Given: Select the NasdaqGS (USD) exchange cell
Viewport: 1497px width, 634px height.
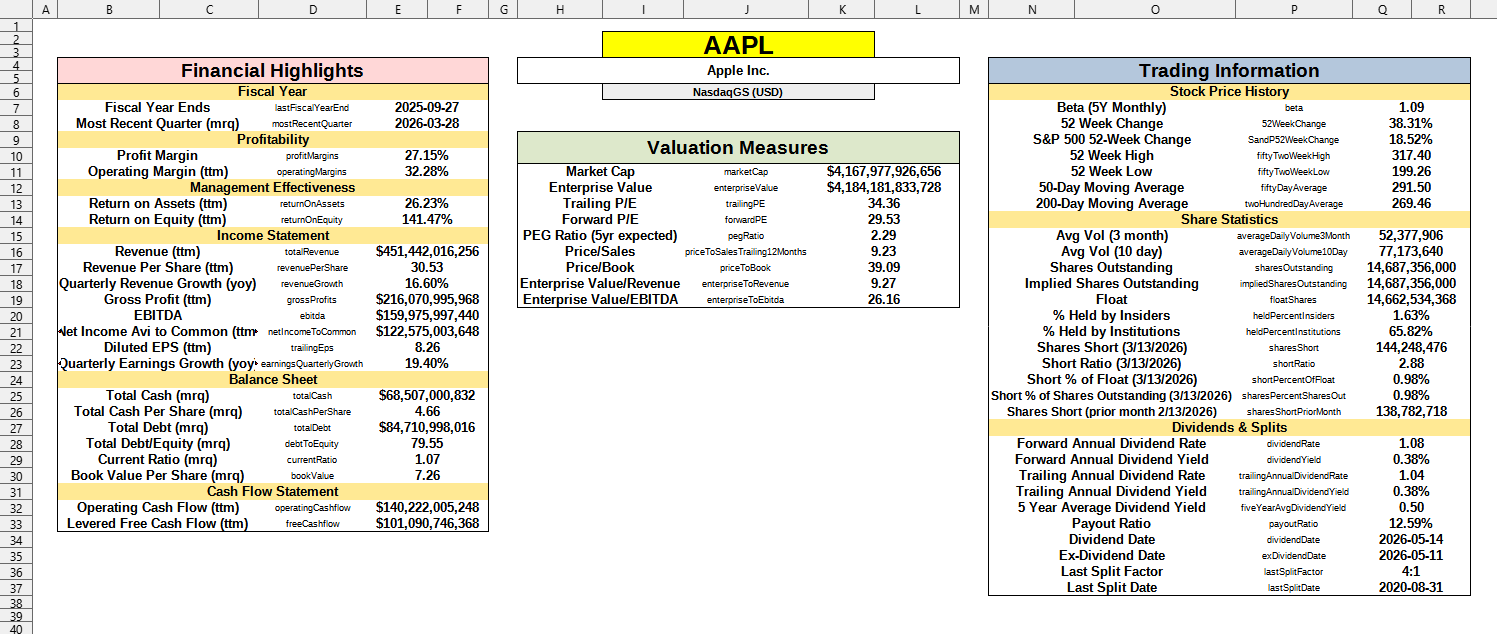Looking at the screenshot, I should [x=738, y=92].
